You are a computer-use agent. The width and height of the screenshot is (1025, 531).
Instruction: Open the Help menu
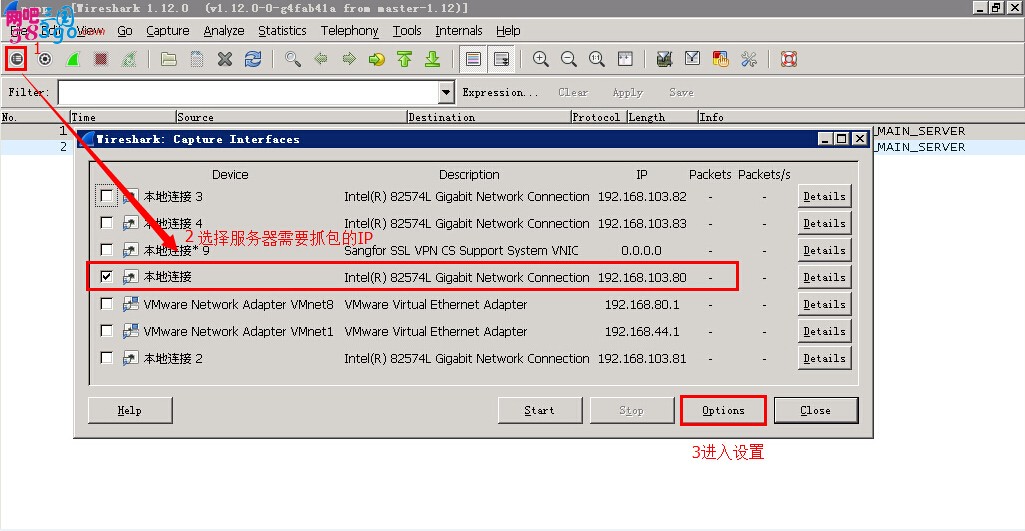[508, 31]
